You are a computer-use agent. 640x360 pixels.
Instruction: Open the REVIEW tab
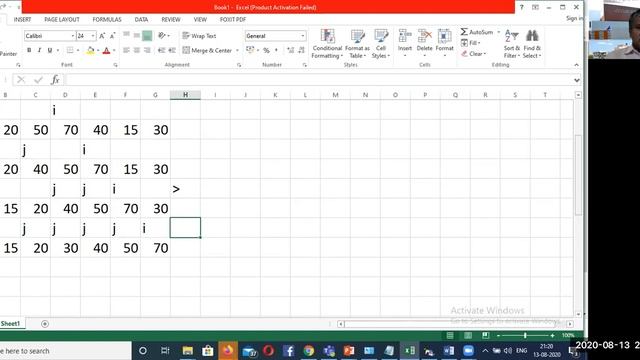(x=171, y=20)
